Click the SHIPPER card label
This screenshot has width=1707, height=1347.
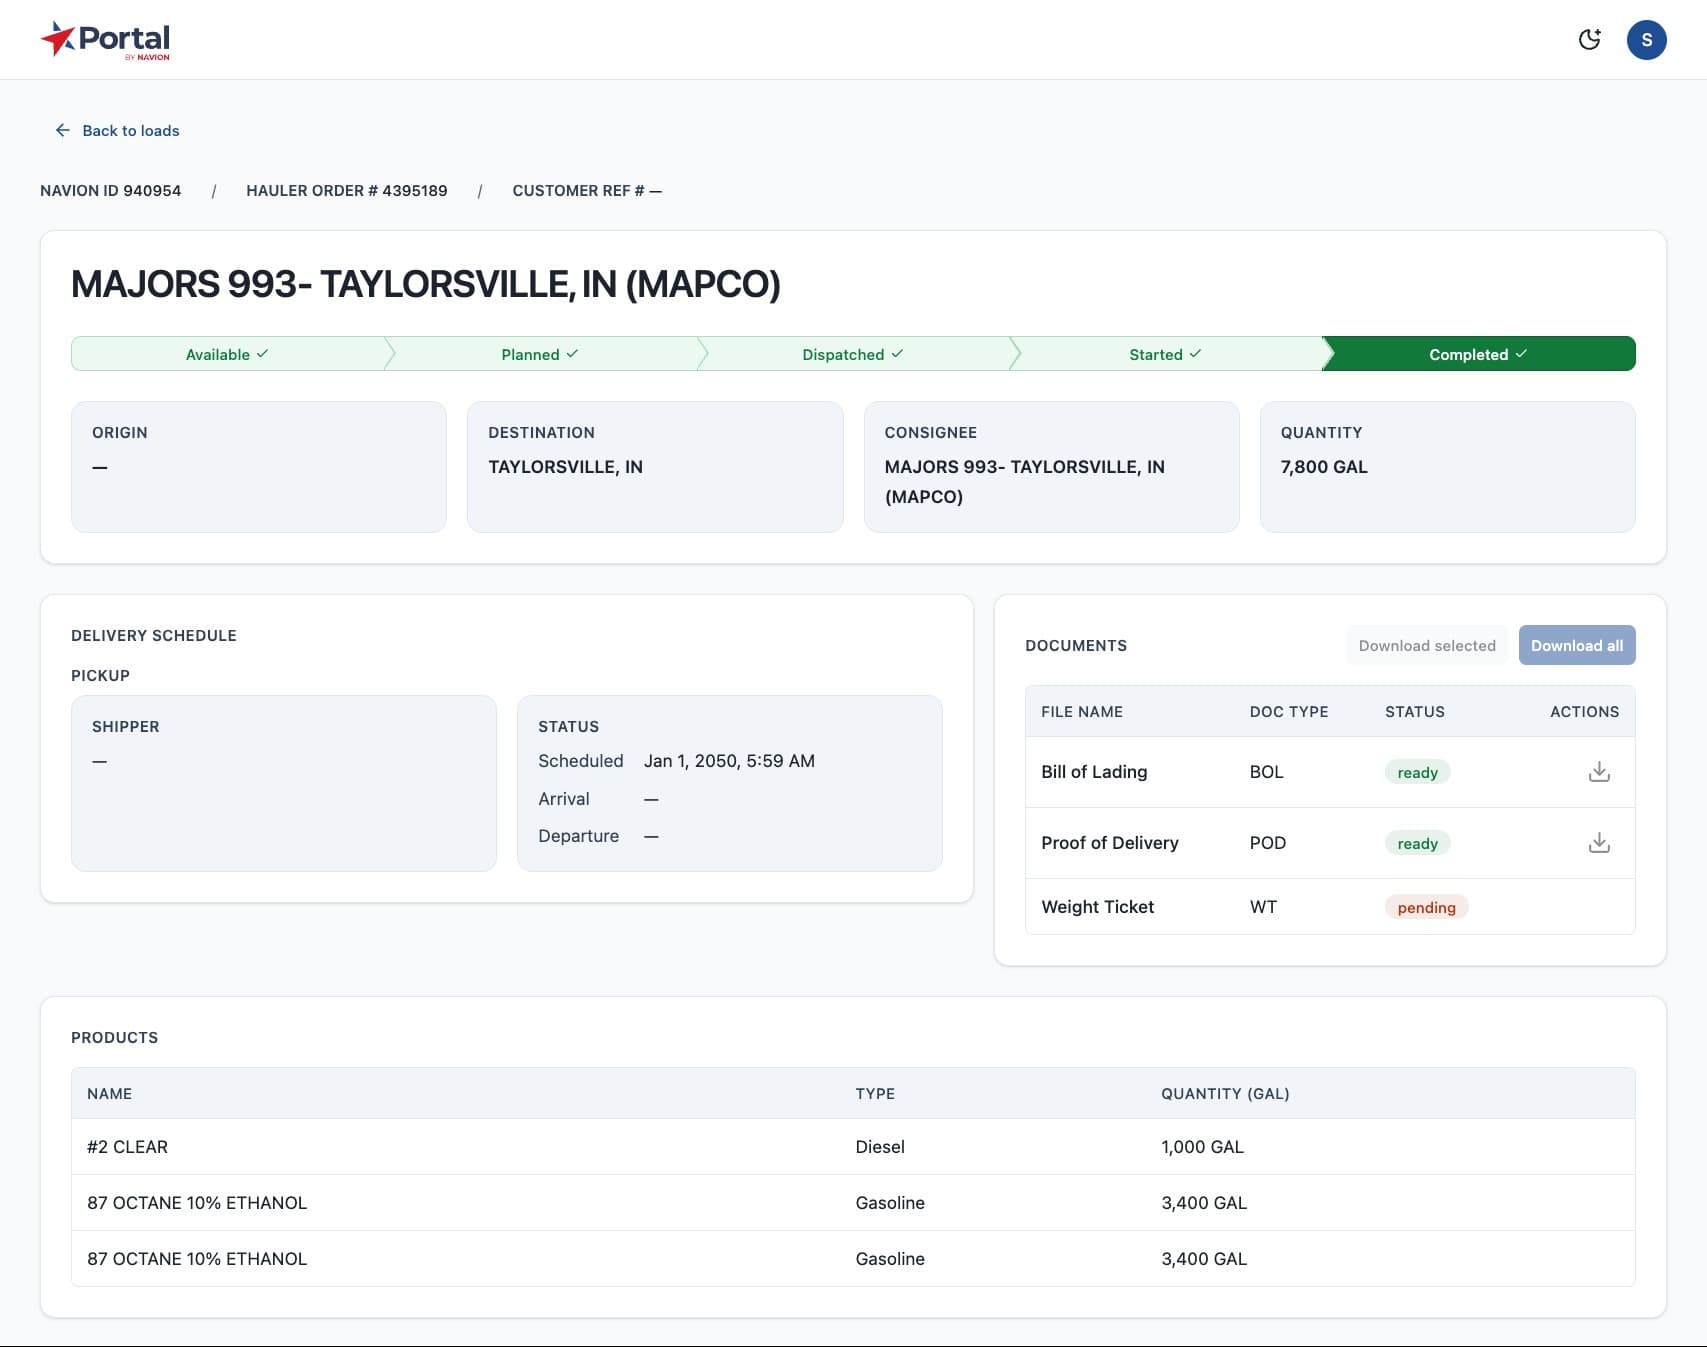(x=126, y=727)
